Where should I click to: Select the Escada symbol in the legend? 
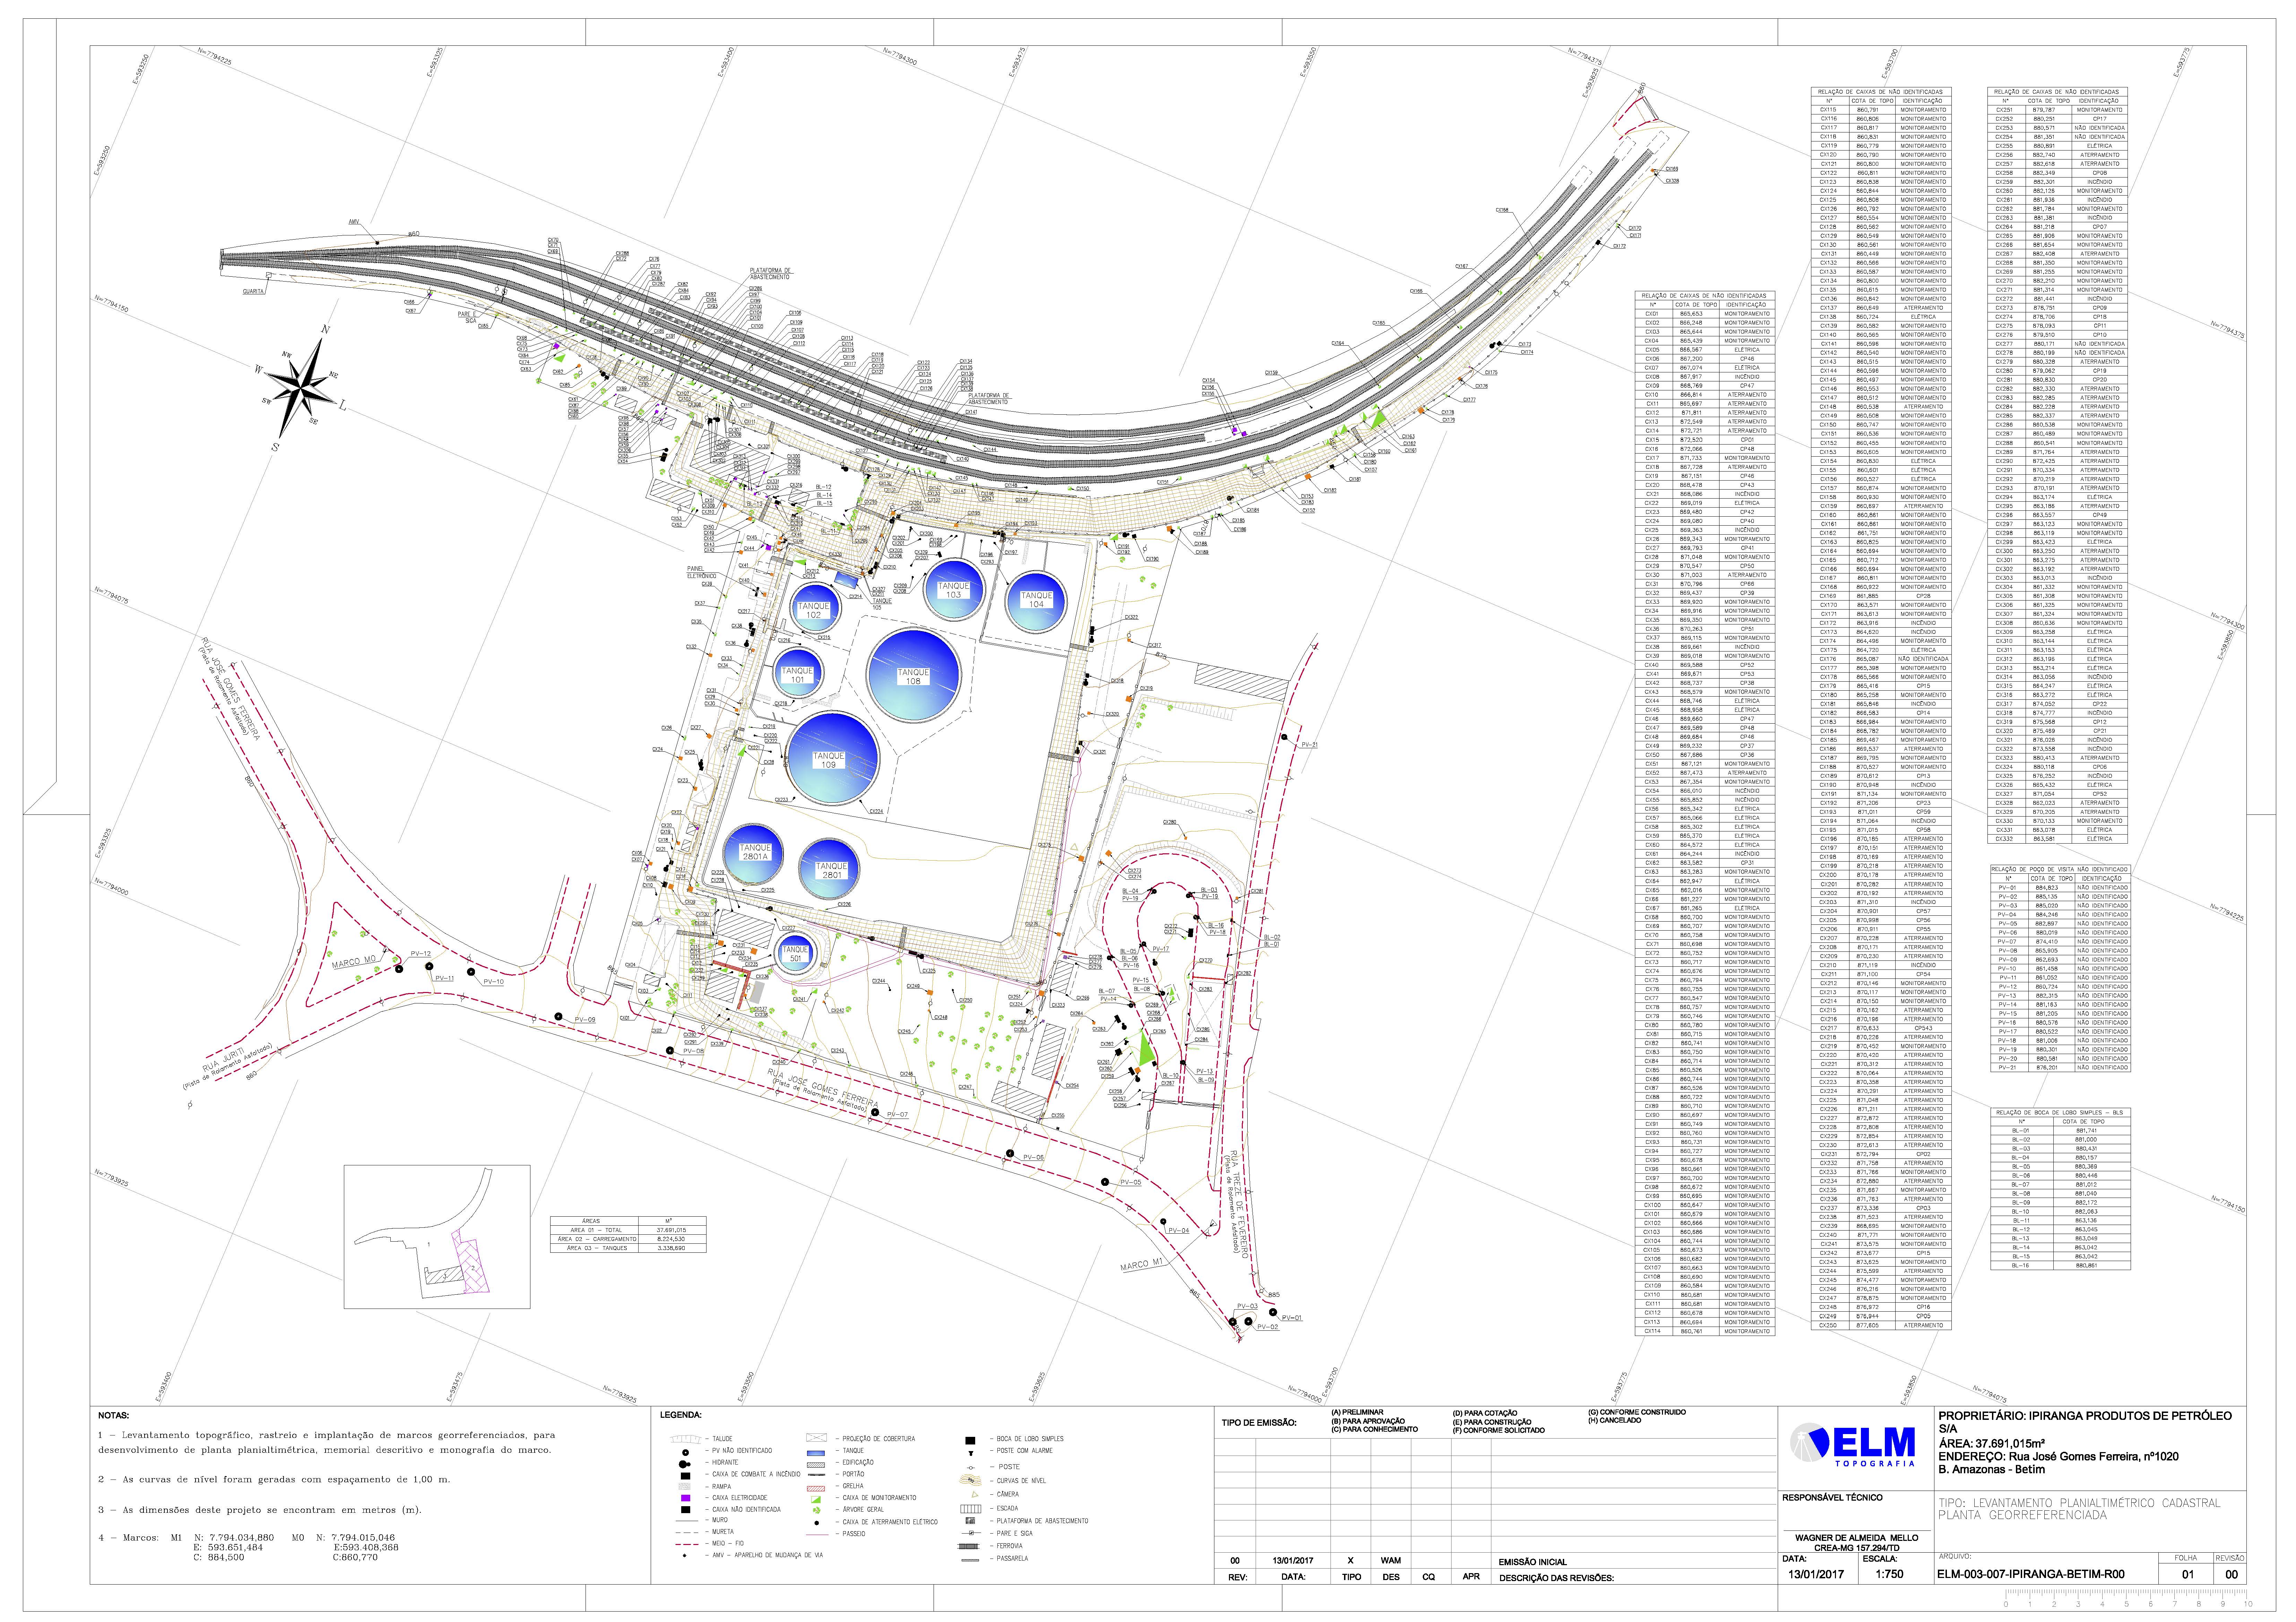coord(971,1509)
